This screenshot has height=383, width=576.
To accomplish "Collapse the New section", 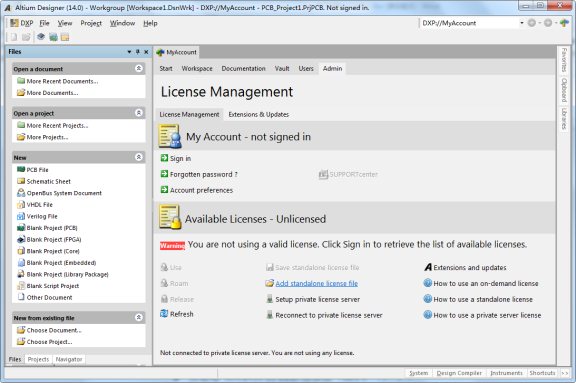I will click(x=139, y=157).
